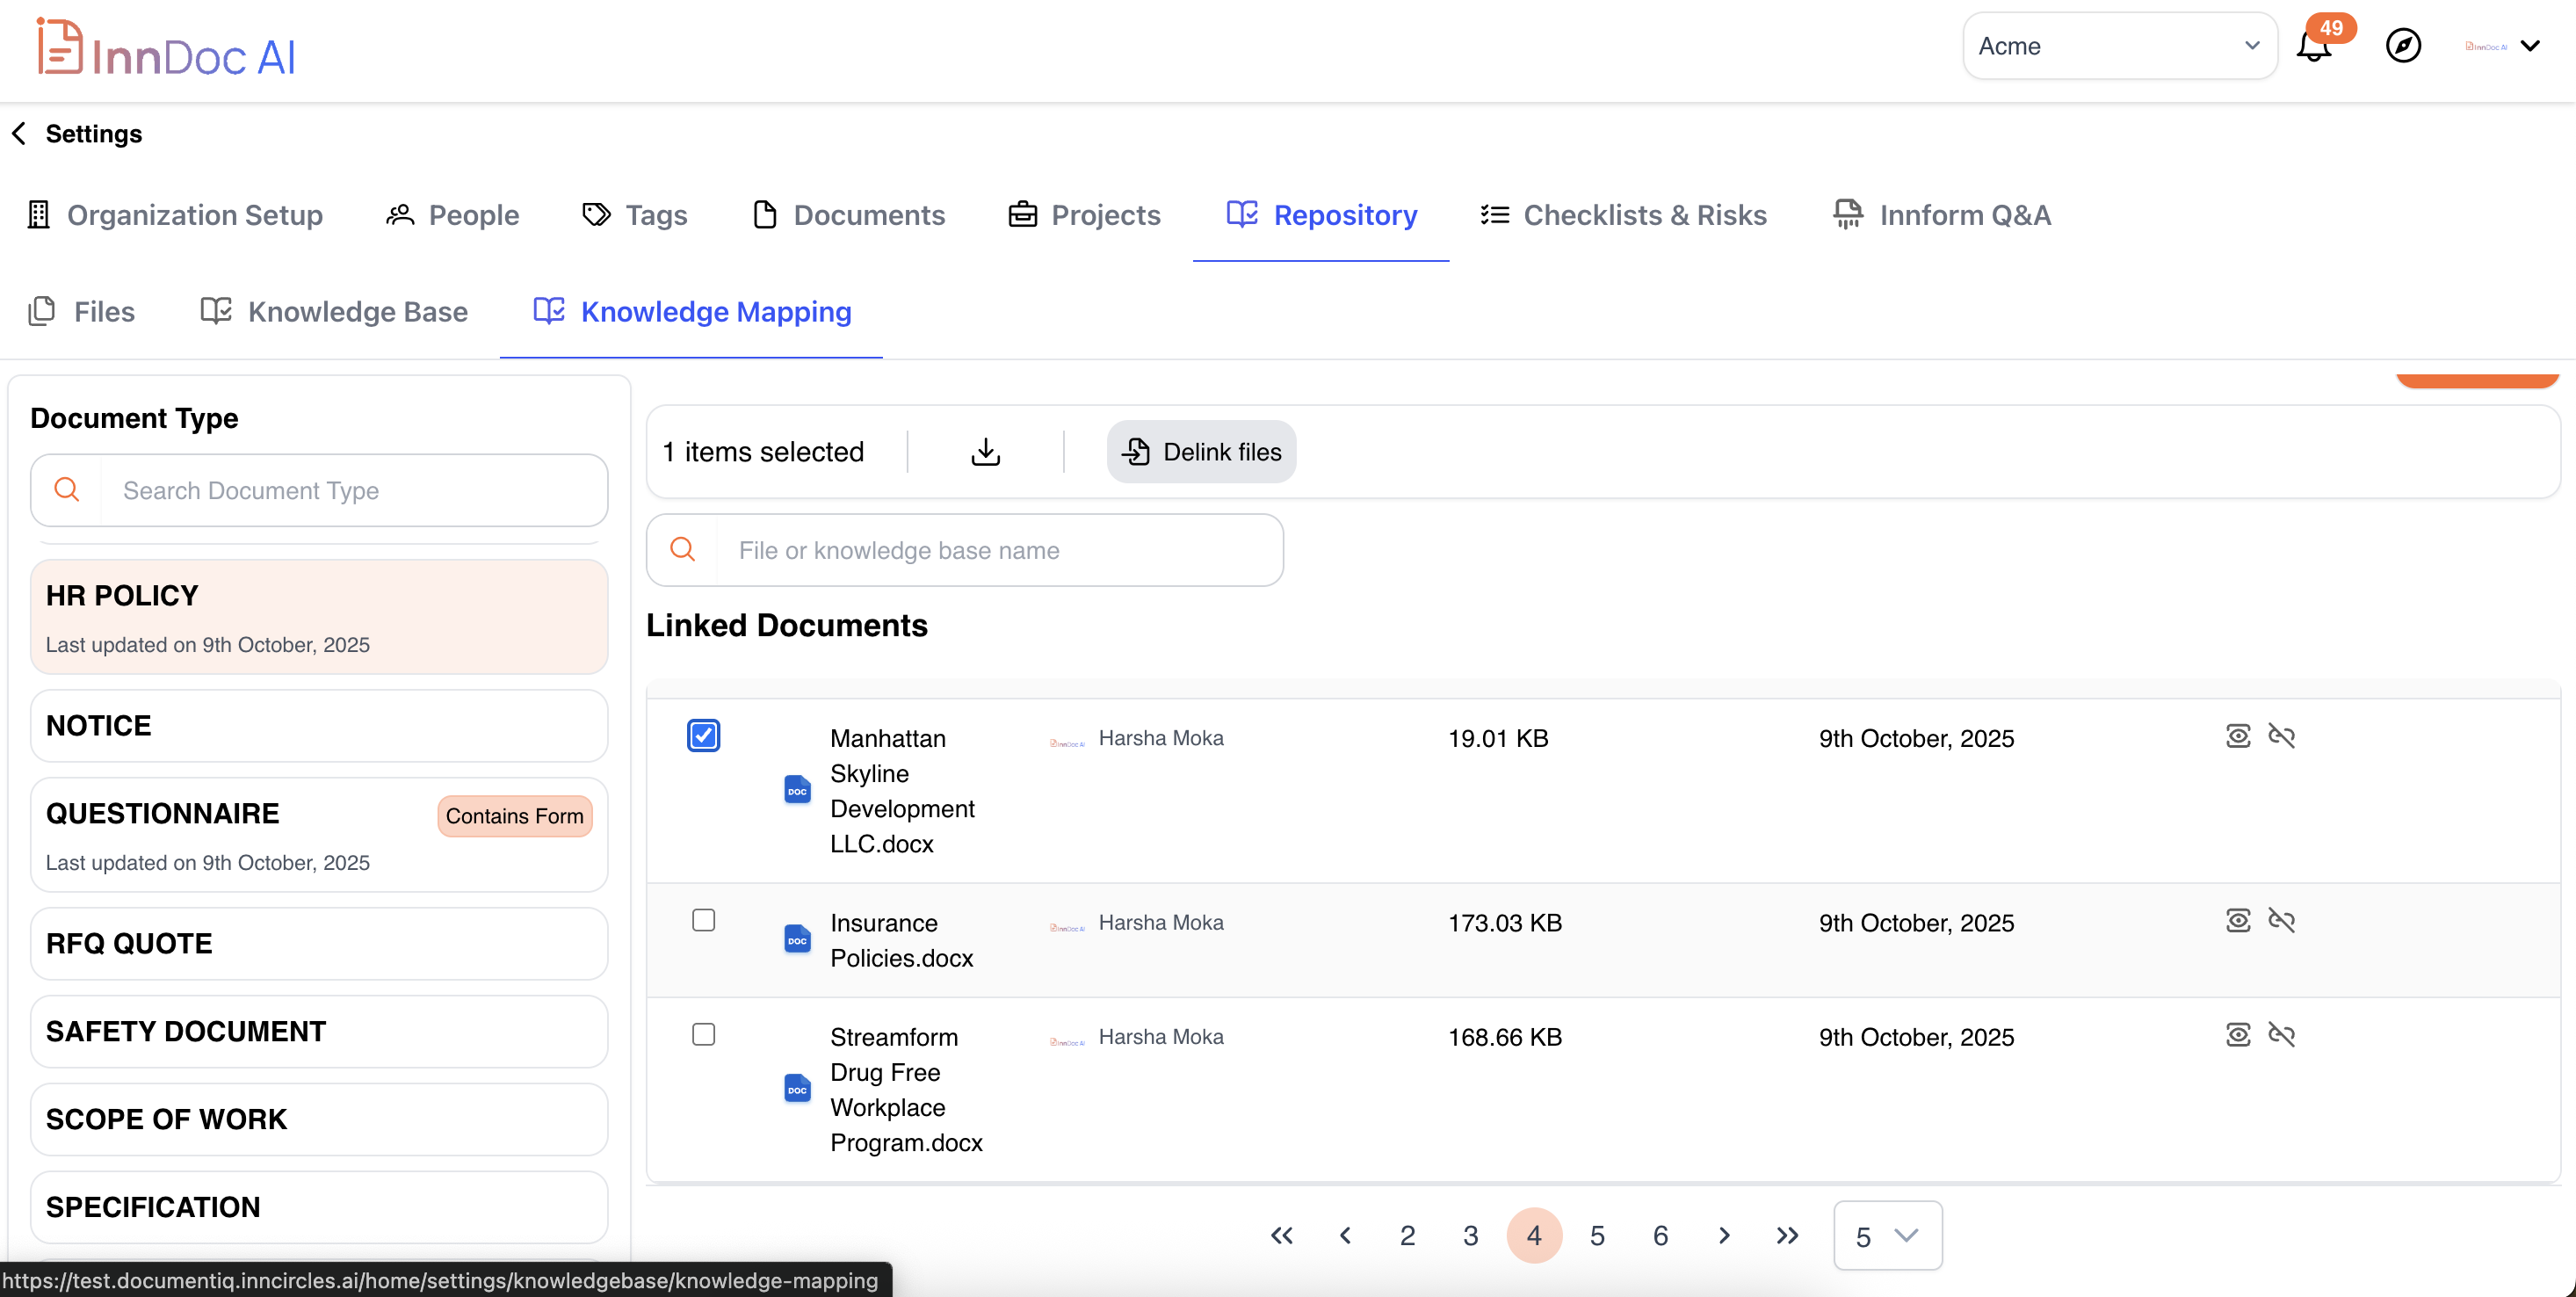Open the Acme organization dropdown
The width and height of the screenshot is (2576, 1297).
2119,46
